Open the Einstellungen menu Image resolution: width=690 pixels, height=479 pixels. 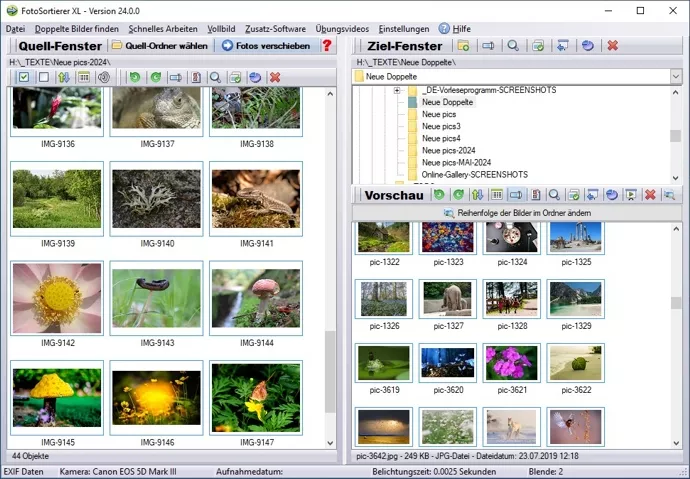pyautogui.click(x=404, y=29)
